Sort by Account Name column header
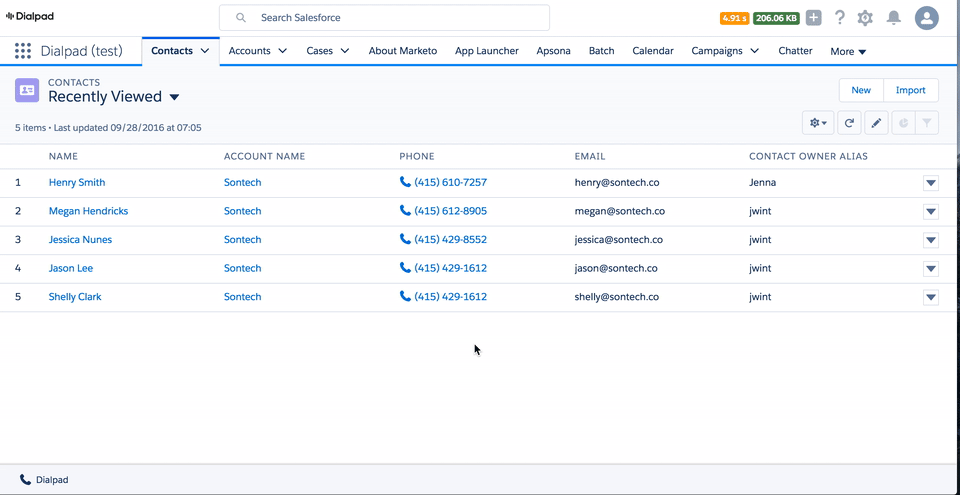The width and height of the screenshot is (960, 495). pos(264,156)
